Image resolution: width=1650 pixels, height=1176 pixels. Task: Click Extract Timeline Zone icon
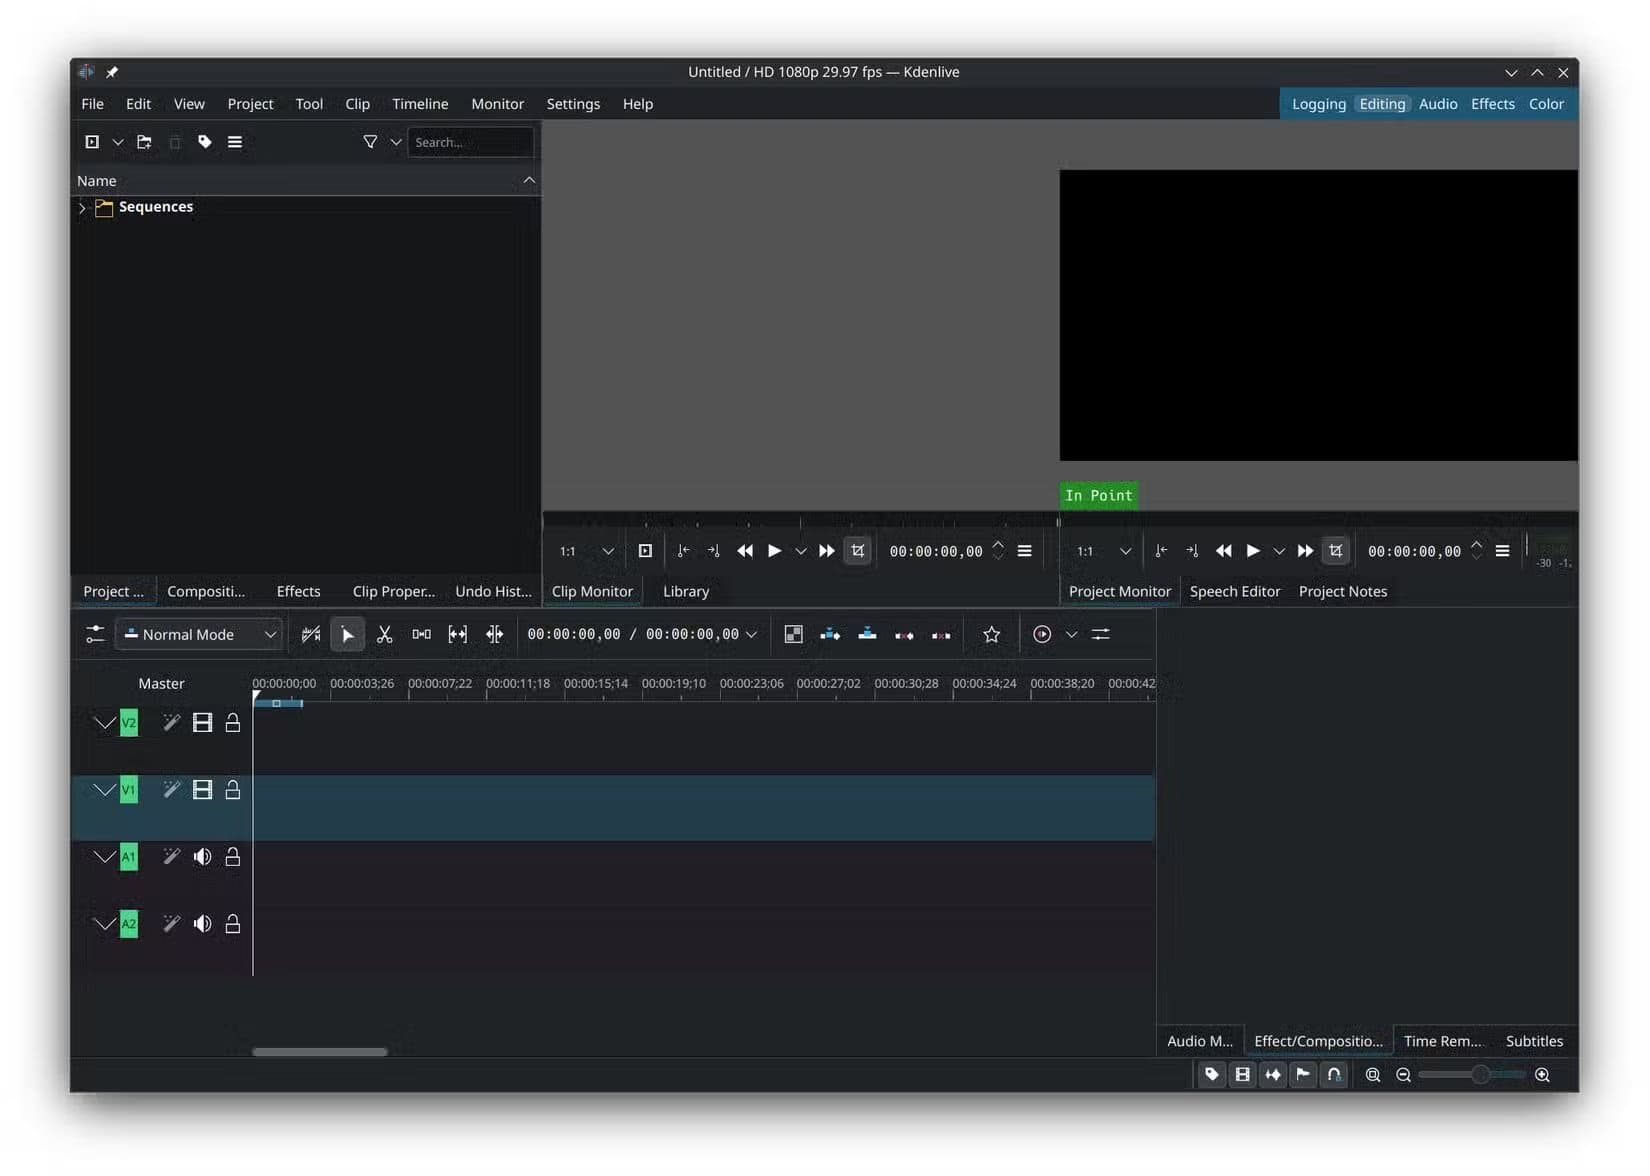904,634
